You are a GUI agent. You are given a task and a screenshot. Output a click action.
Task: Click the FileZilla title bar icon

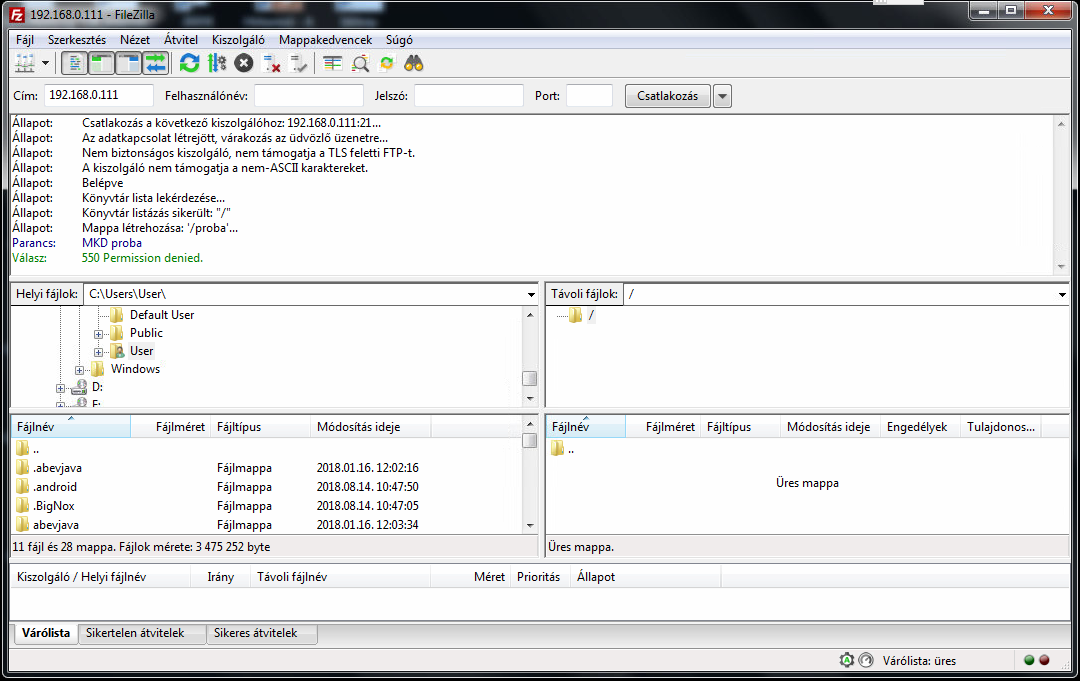17,14
